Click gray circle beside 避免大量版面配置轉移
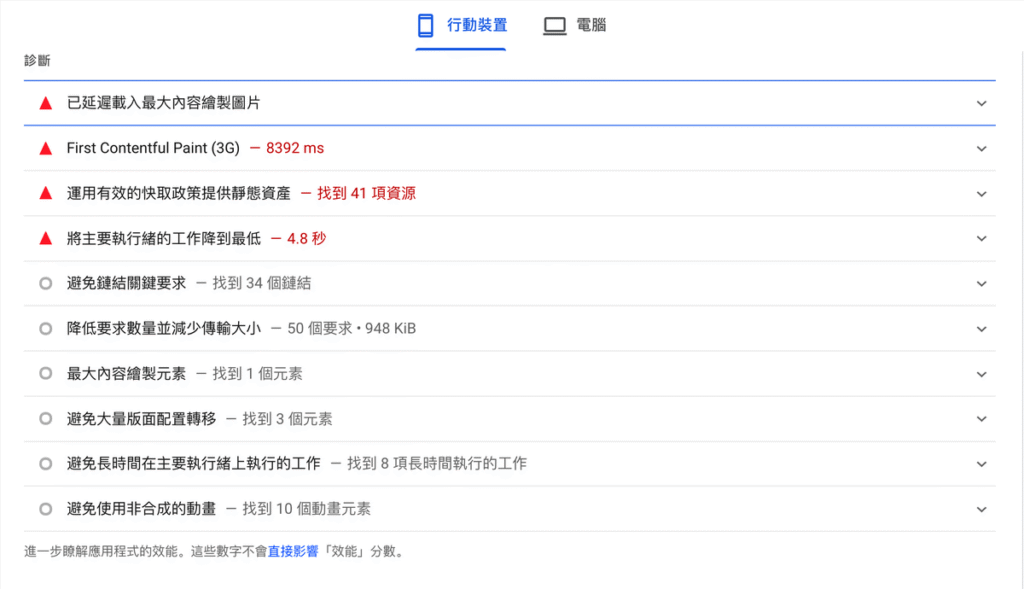 click(x=46, y=419)
